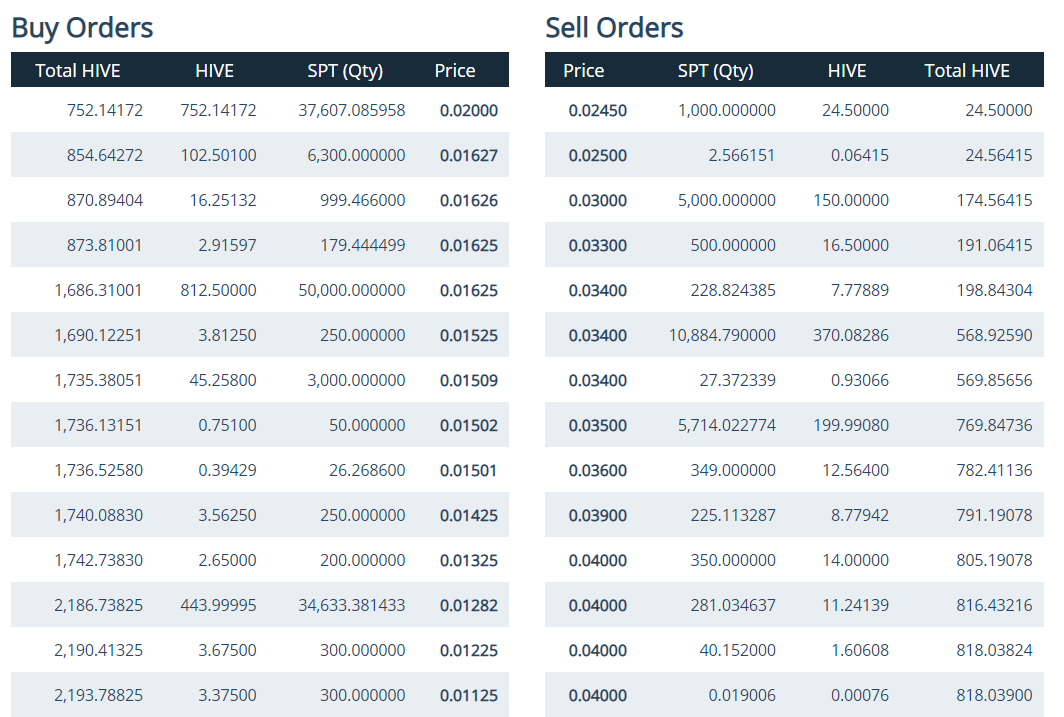Select buy order priced 0.01125

click(260, 695)
